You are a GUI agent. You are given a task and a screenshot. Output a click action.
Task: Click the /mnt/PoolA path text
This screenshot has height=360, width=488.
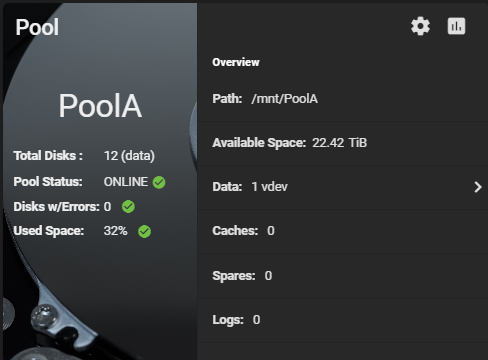[x=285, y=99]
